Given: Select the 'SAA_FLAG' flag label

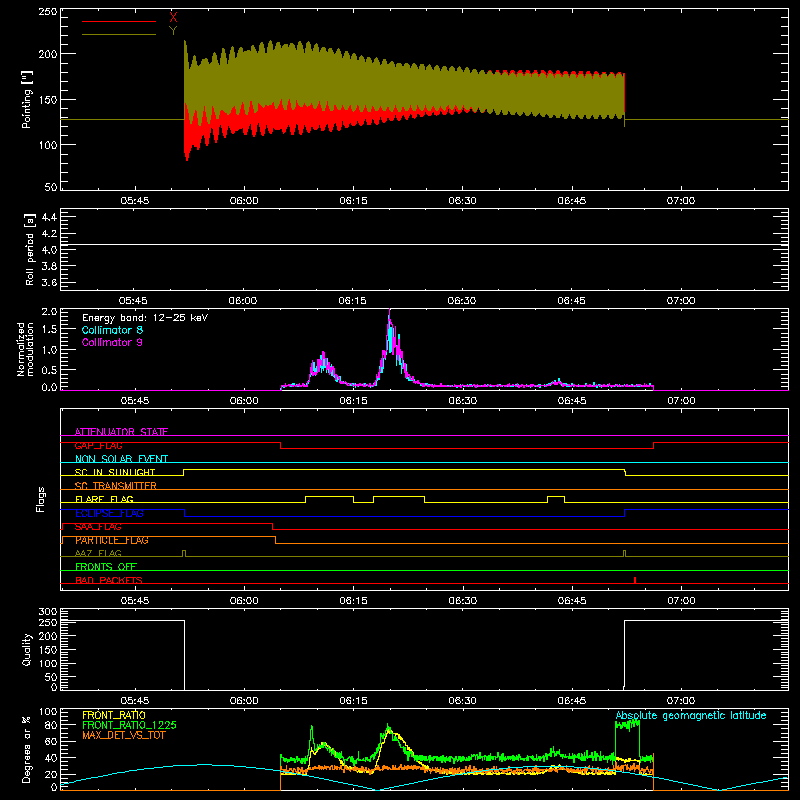Looking at the screenshot, I should (x=98, y=527).
